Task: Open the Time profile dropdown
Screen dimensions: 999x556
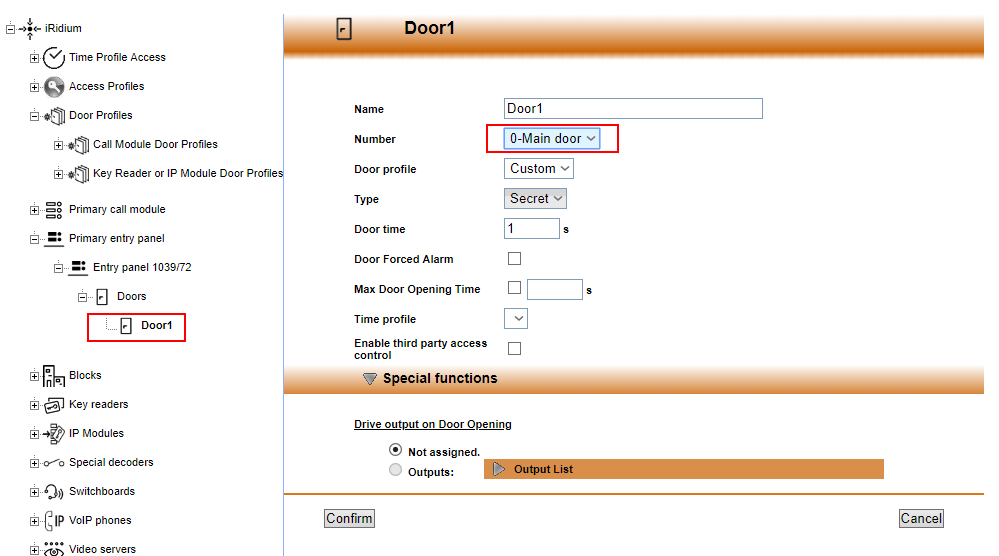Action: pyautogui.click(x=515, y=318)
